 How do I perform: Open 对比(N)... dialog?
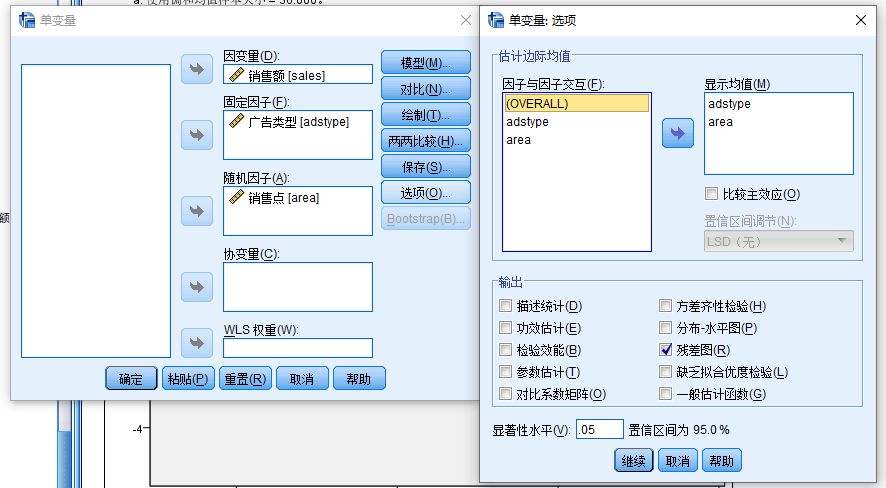coord(425,89)
